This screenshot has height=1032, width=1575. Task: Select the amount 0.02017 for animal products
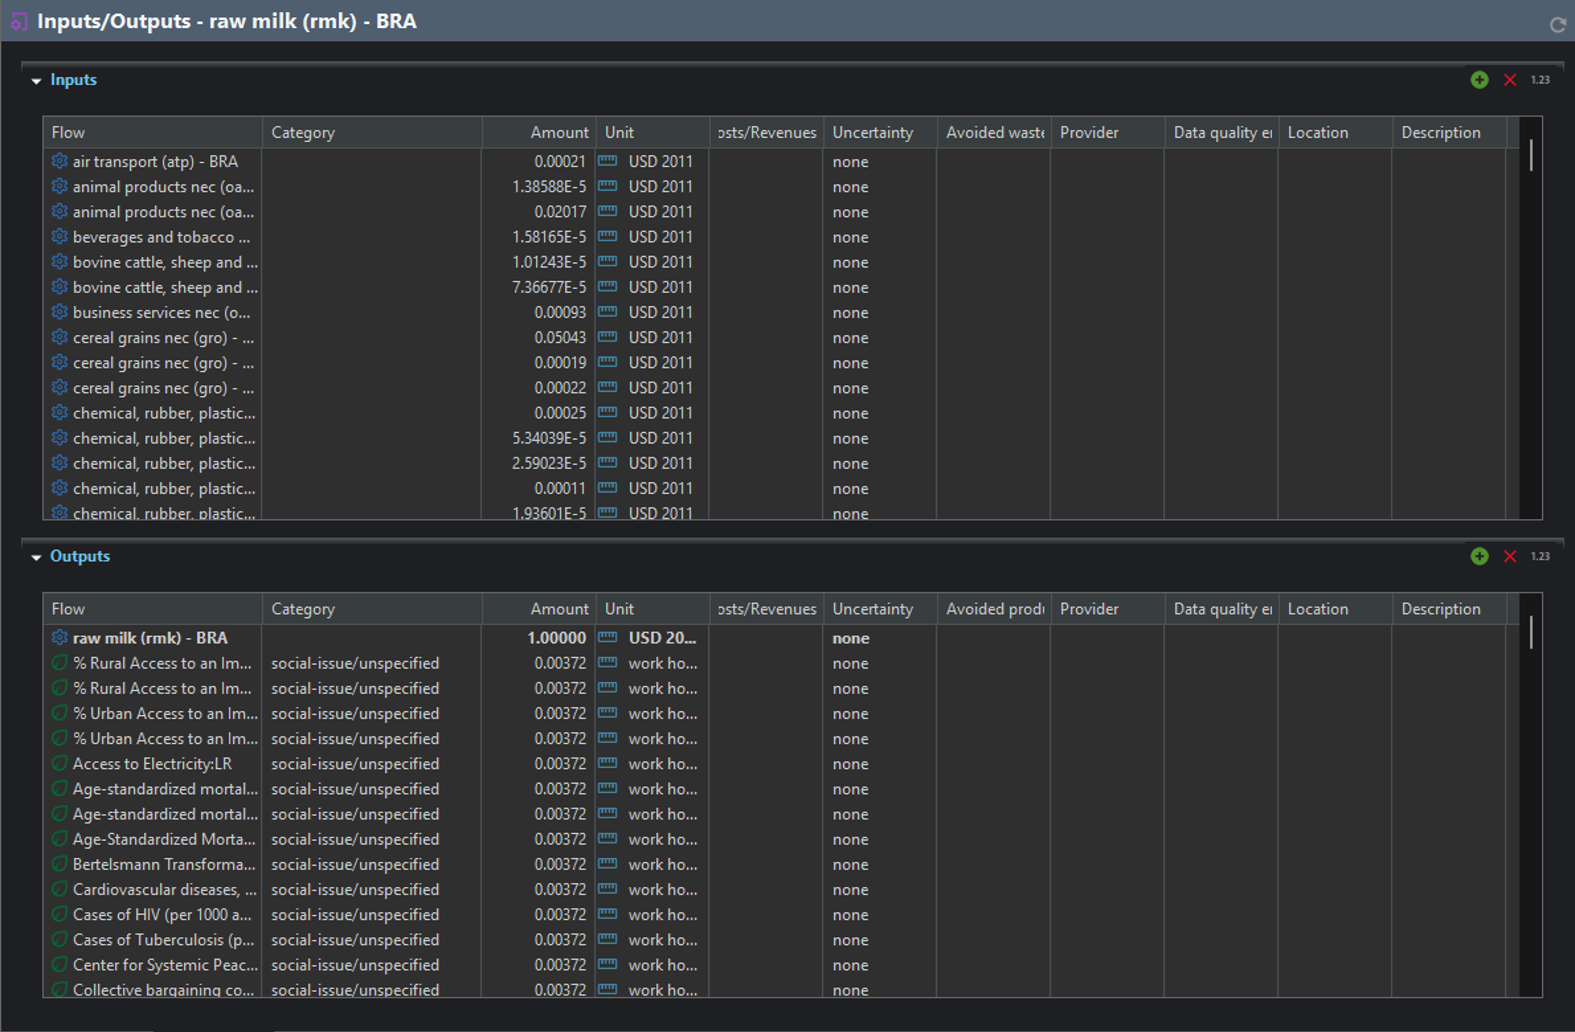pyautogui.click(x=560, y=212)
